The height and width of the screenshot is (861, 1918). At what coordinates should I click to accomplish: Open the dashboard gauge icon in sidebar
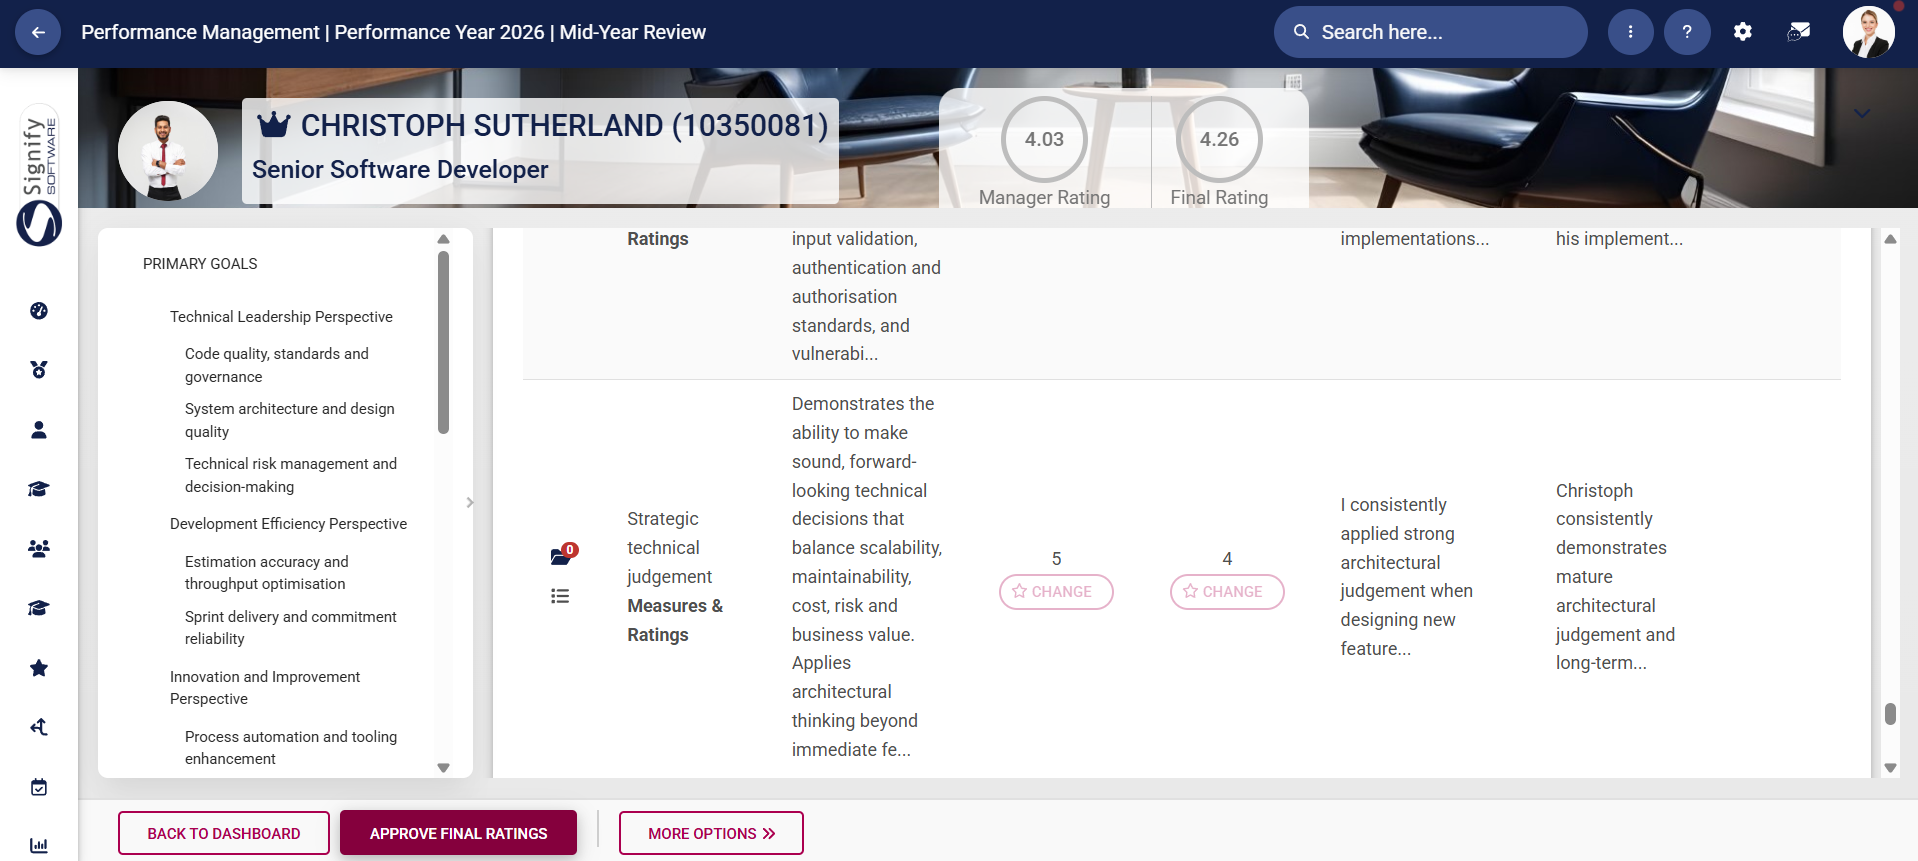[x=39, y=311]
